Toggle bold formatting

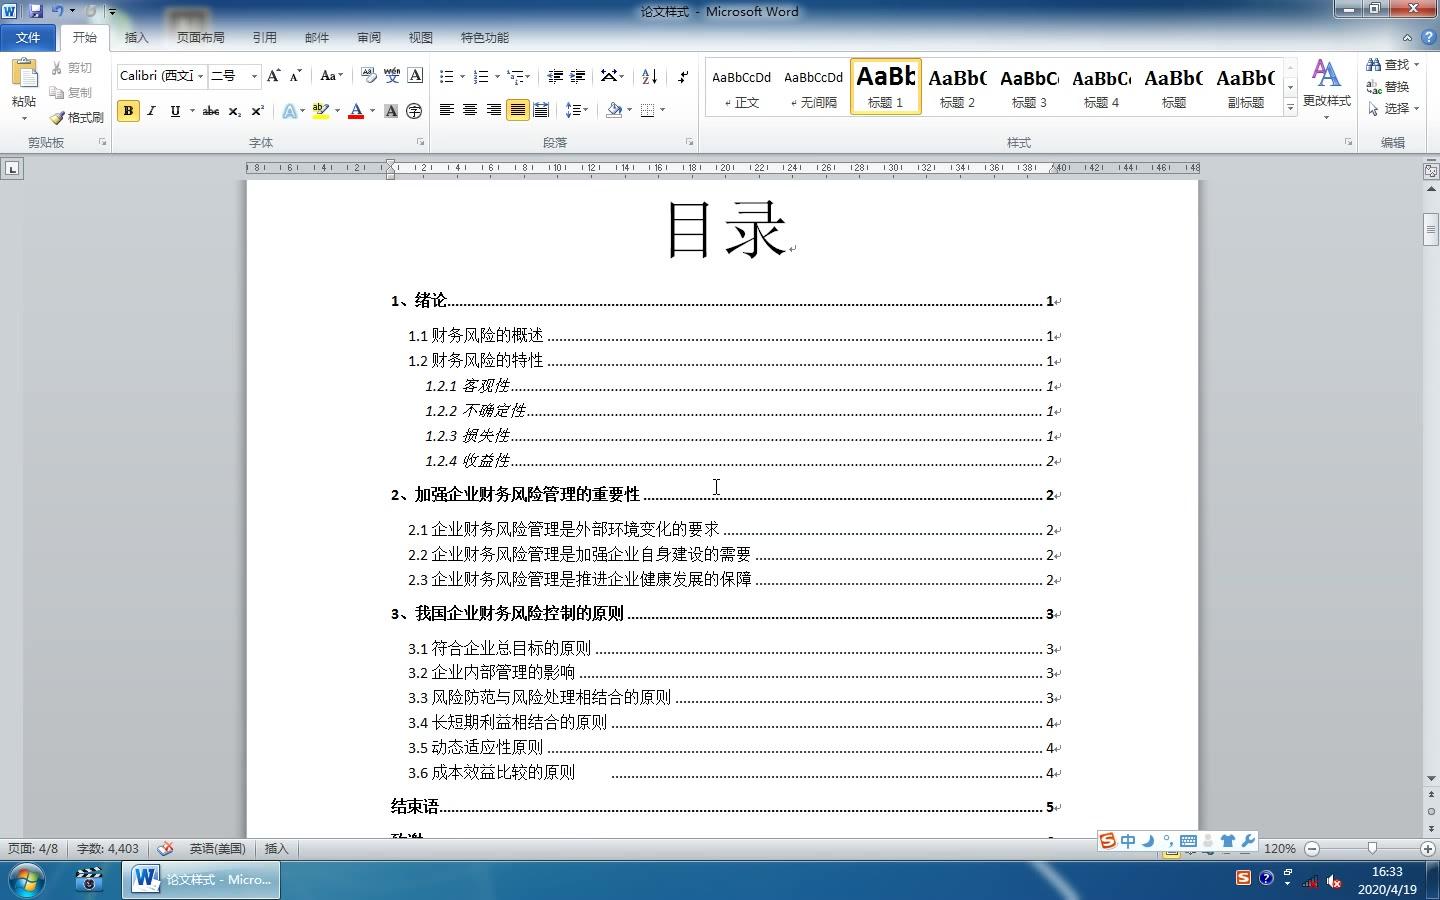pos(128,111)
